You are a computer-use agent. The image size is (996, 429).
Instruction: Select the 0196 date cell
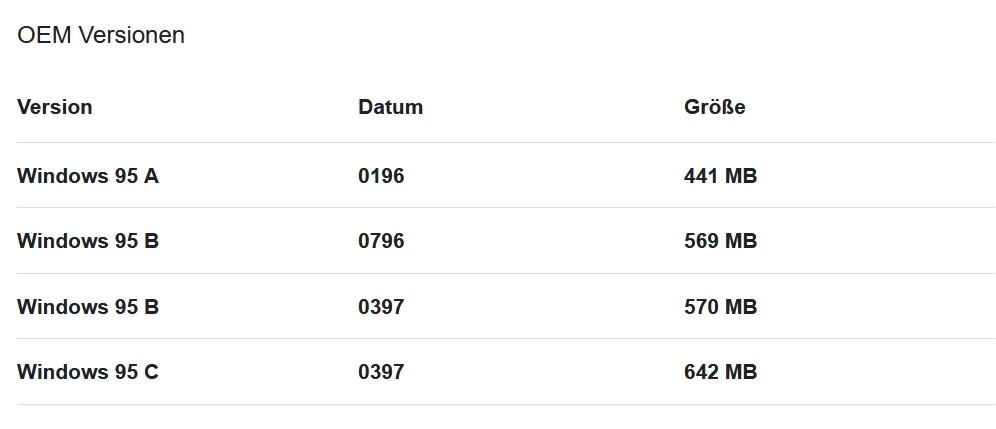(x=381, y=175)
